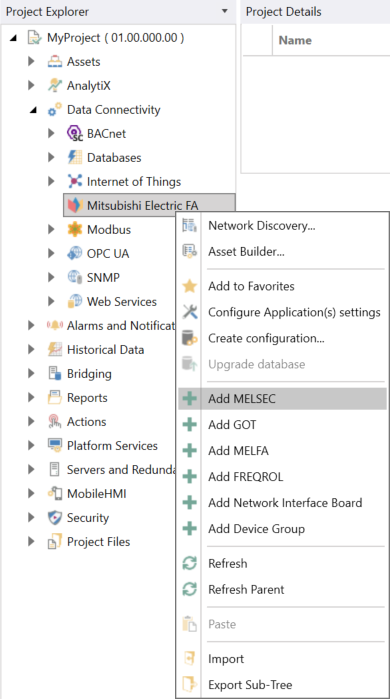Click the Add to Favorites star icon
This screenshot has height=699, width=390.
coord(190,286)
